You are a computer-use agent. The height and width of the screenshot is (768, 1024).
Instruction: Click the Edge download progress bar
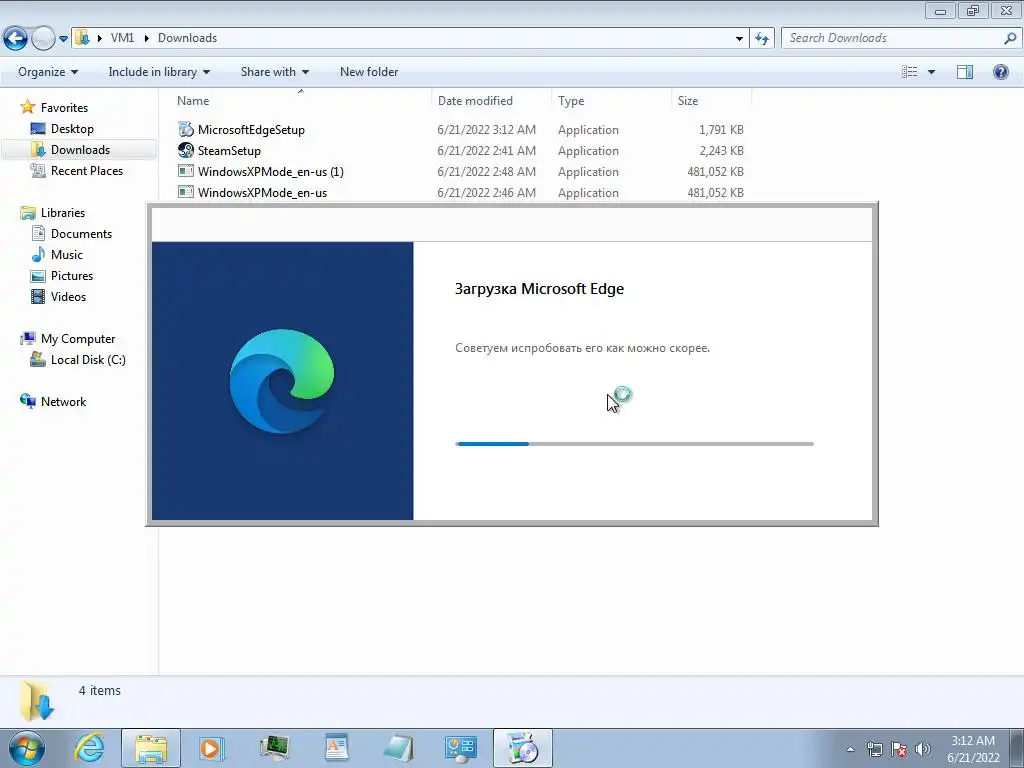[x=634, y=444]
